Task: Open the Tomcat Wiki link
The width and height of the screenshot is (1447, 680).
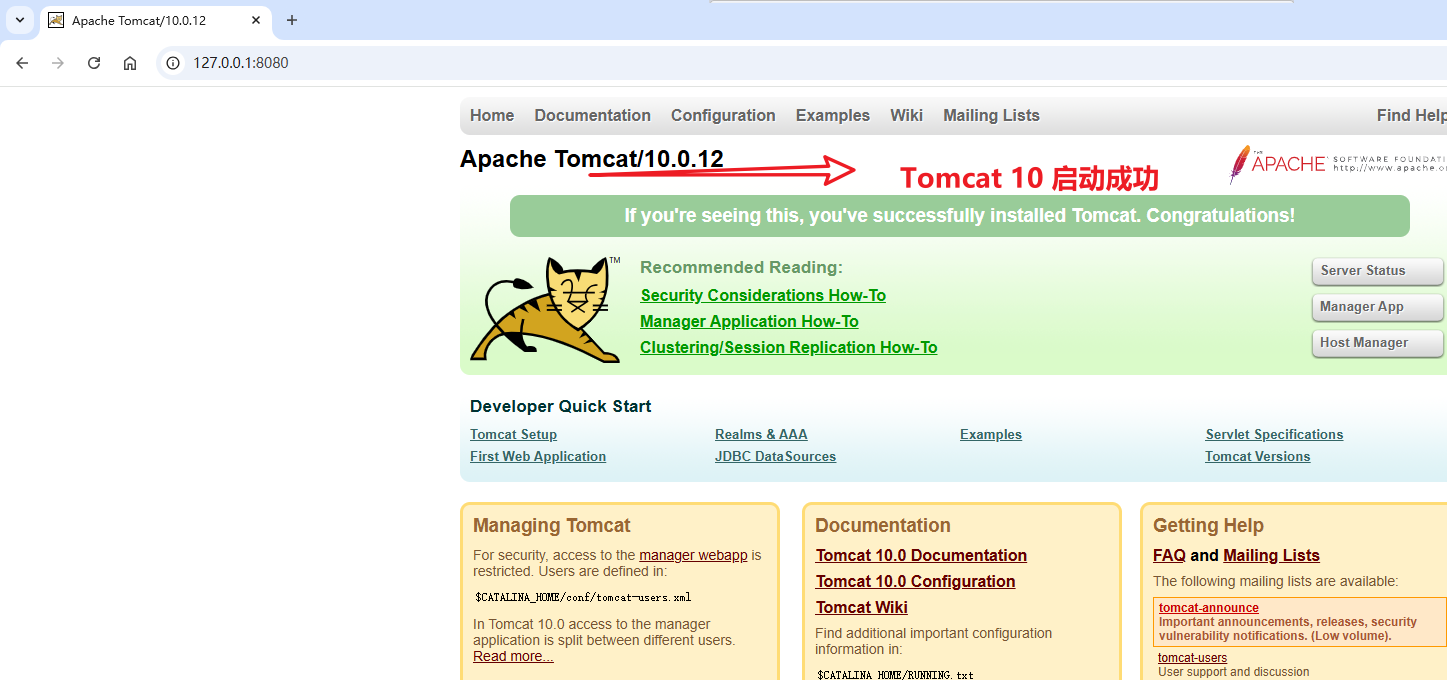Action: pyautogui.click(x=861, y=607)
